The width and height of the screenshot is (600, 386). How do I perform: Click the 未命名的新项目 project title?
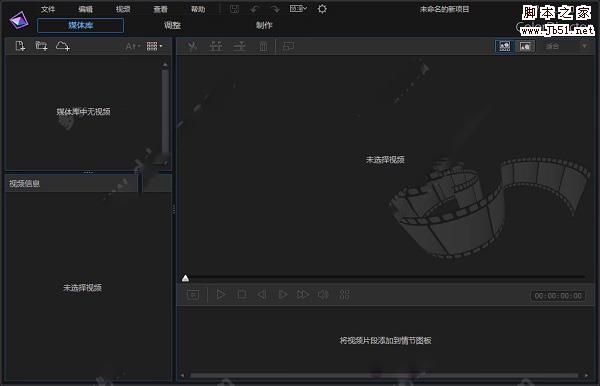pyautogui.click(x=444, y=9)
